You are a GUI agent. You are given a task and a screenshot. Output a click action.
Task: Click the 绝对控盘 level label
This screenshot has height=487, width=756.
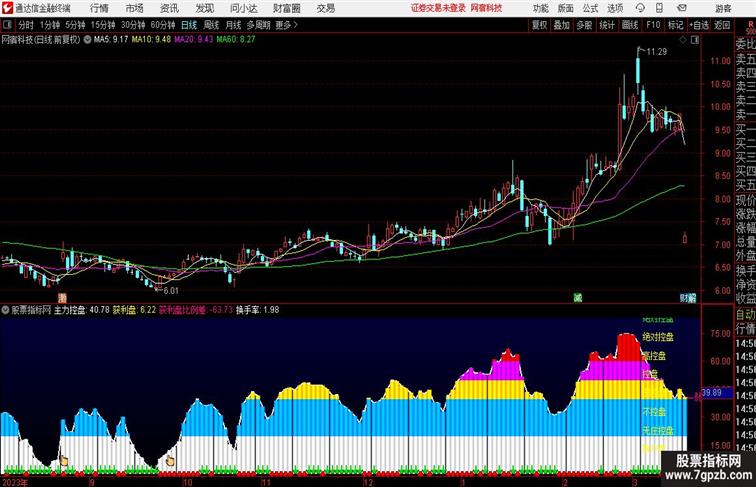pos(658,337)
